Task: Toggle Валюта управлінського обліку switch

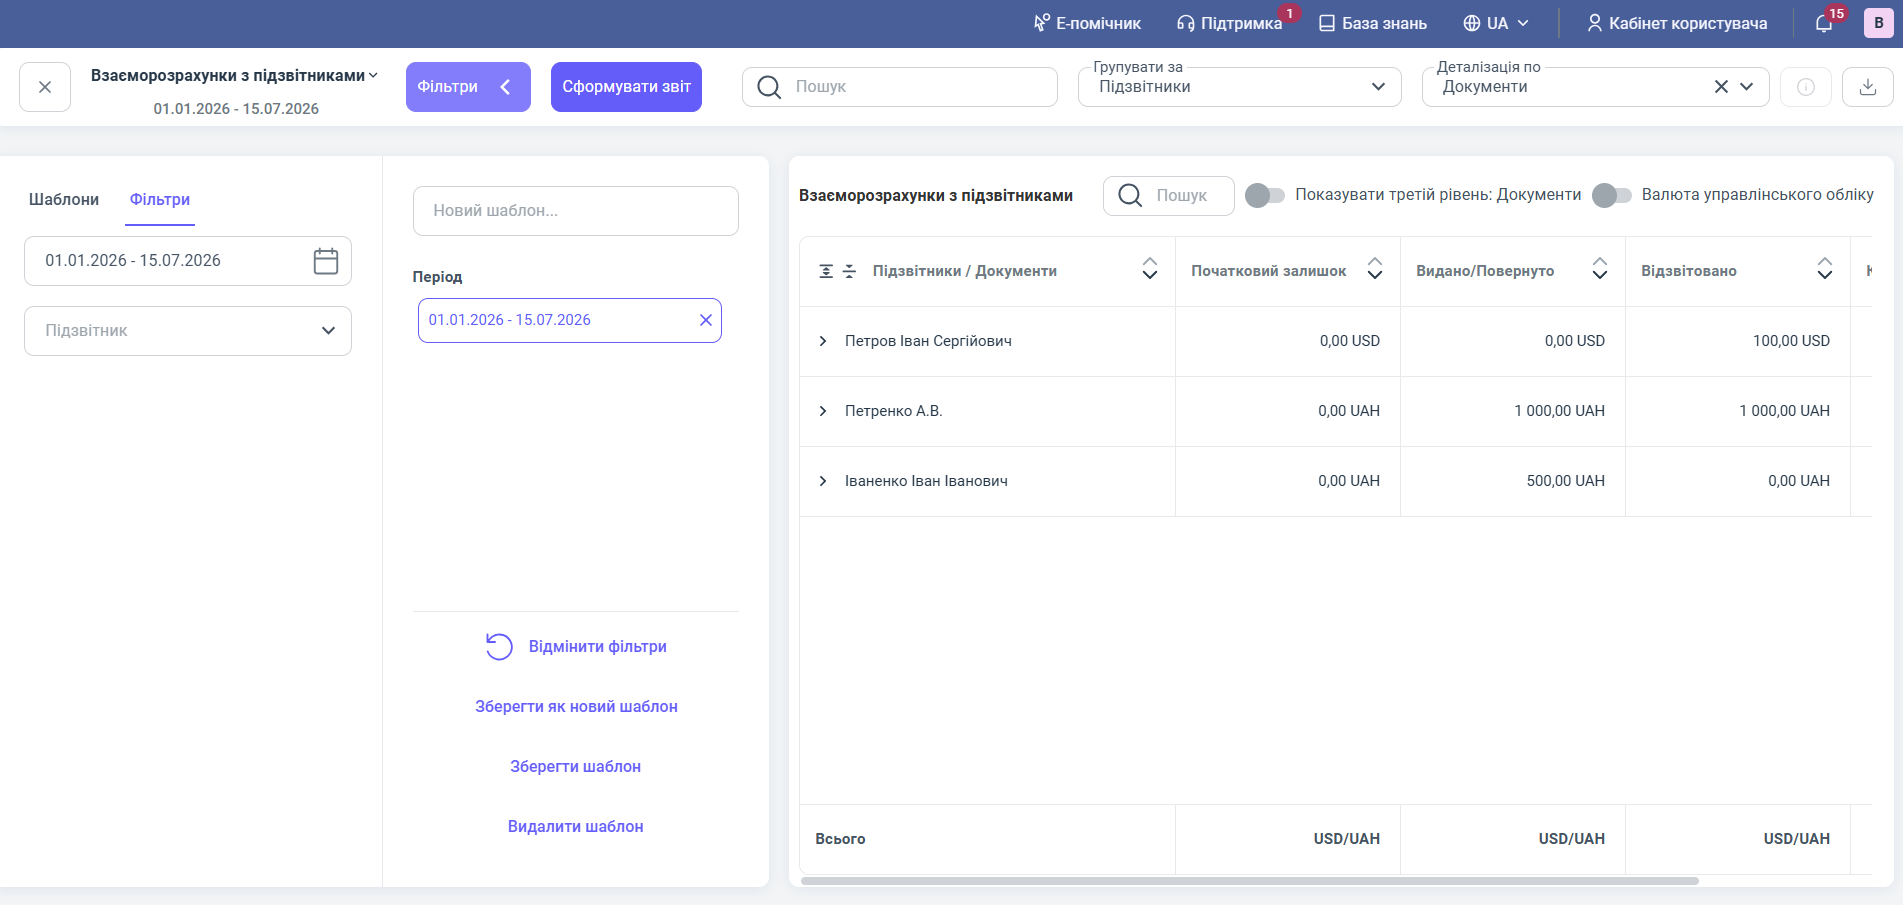Action: point(1611,195)
